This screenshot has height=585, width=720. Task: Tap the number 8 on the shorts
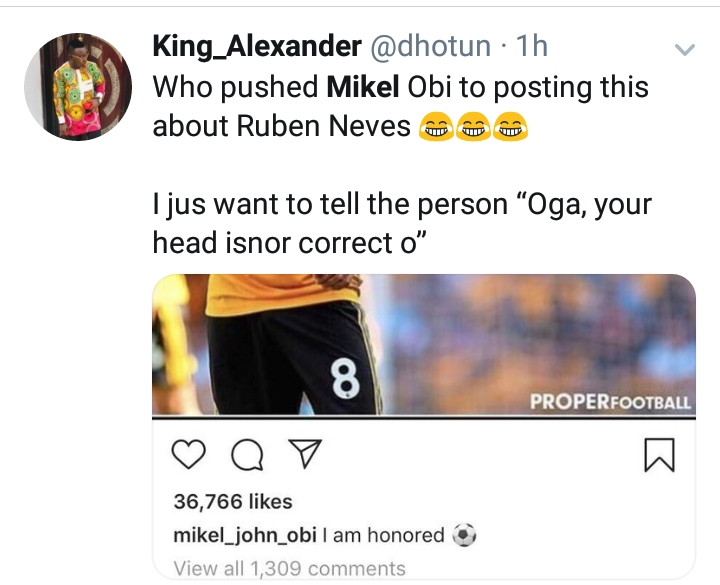(347, 380)
